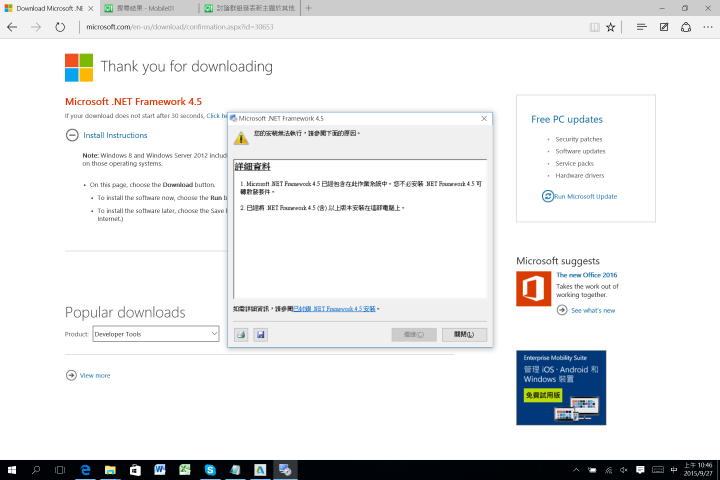Collapse Install Instructions circle icon

point(72,135)
